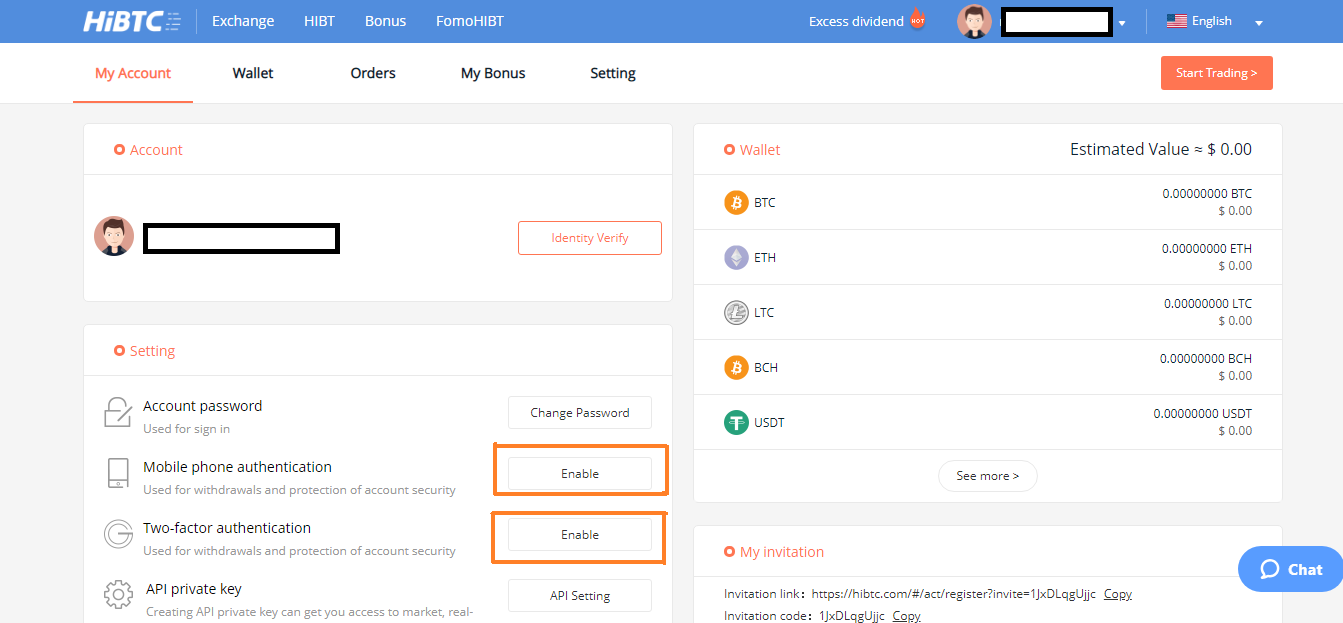The height and width of the screenshot is (623, 1343).
Task: Switch to the My Bonus tab
Action: pos(493,73)
